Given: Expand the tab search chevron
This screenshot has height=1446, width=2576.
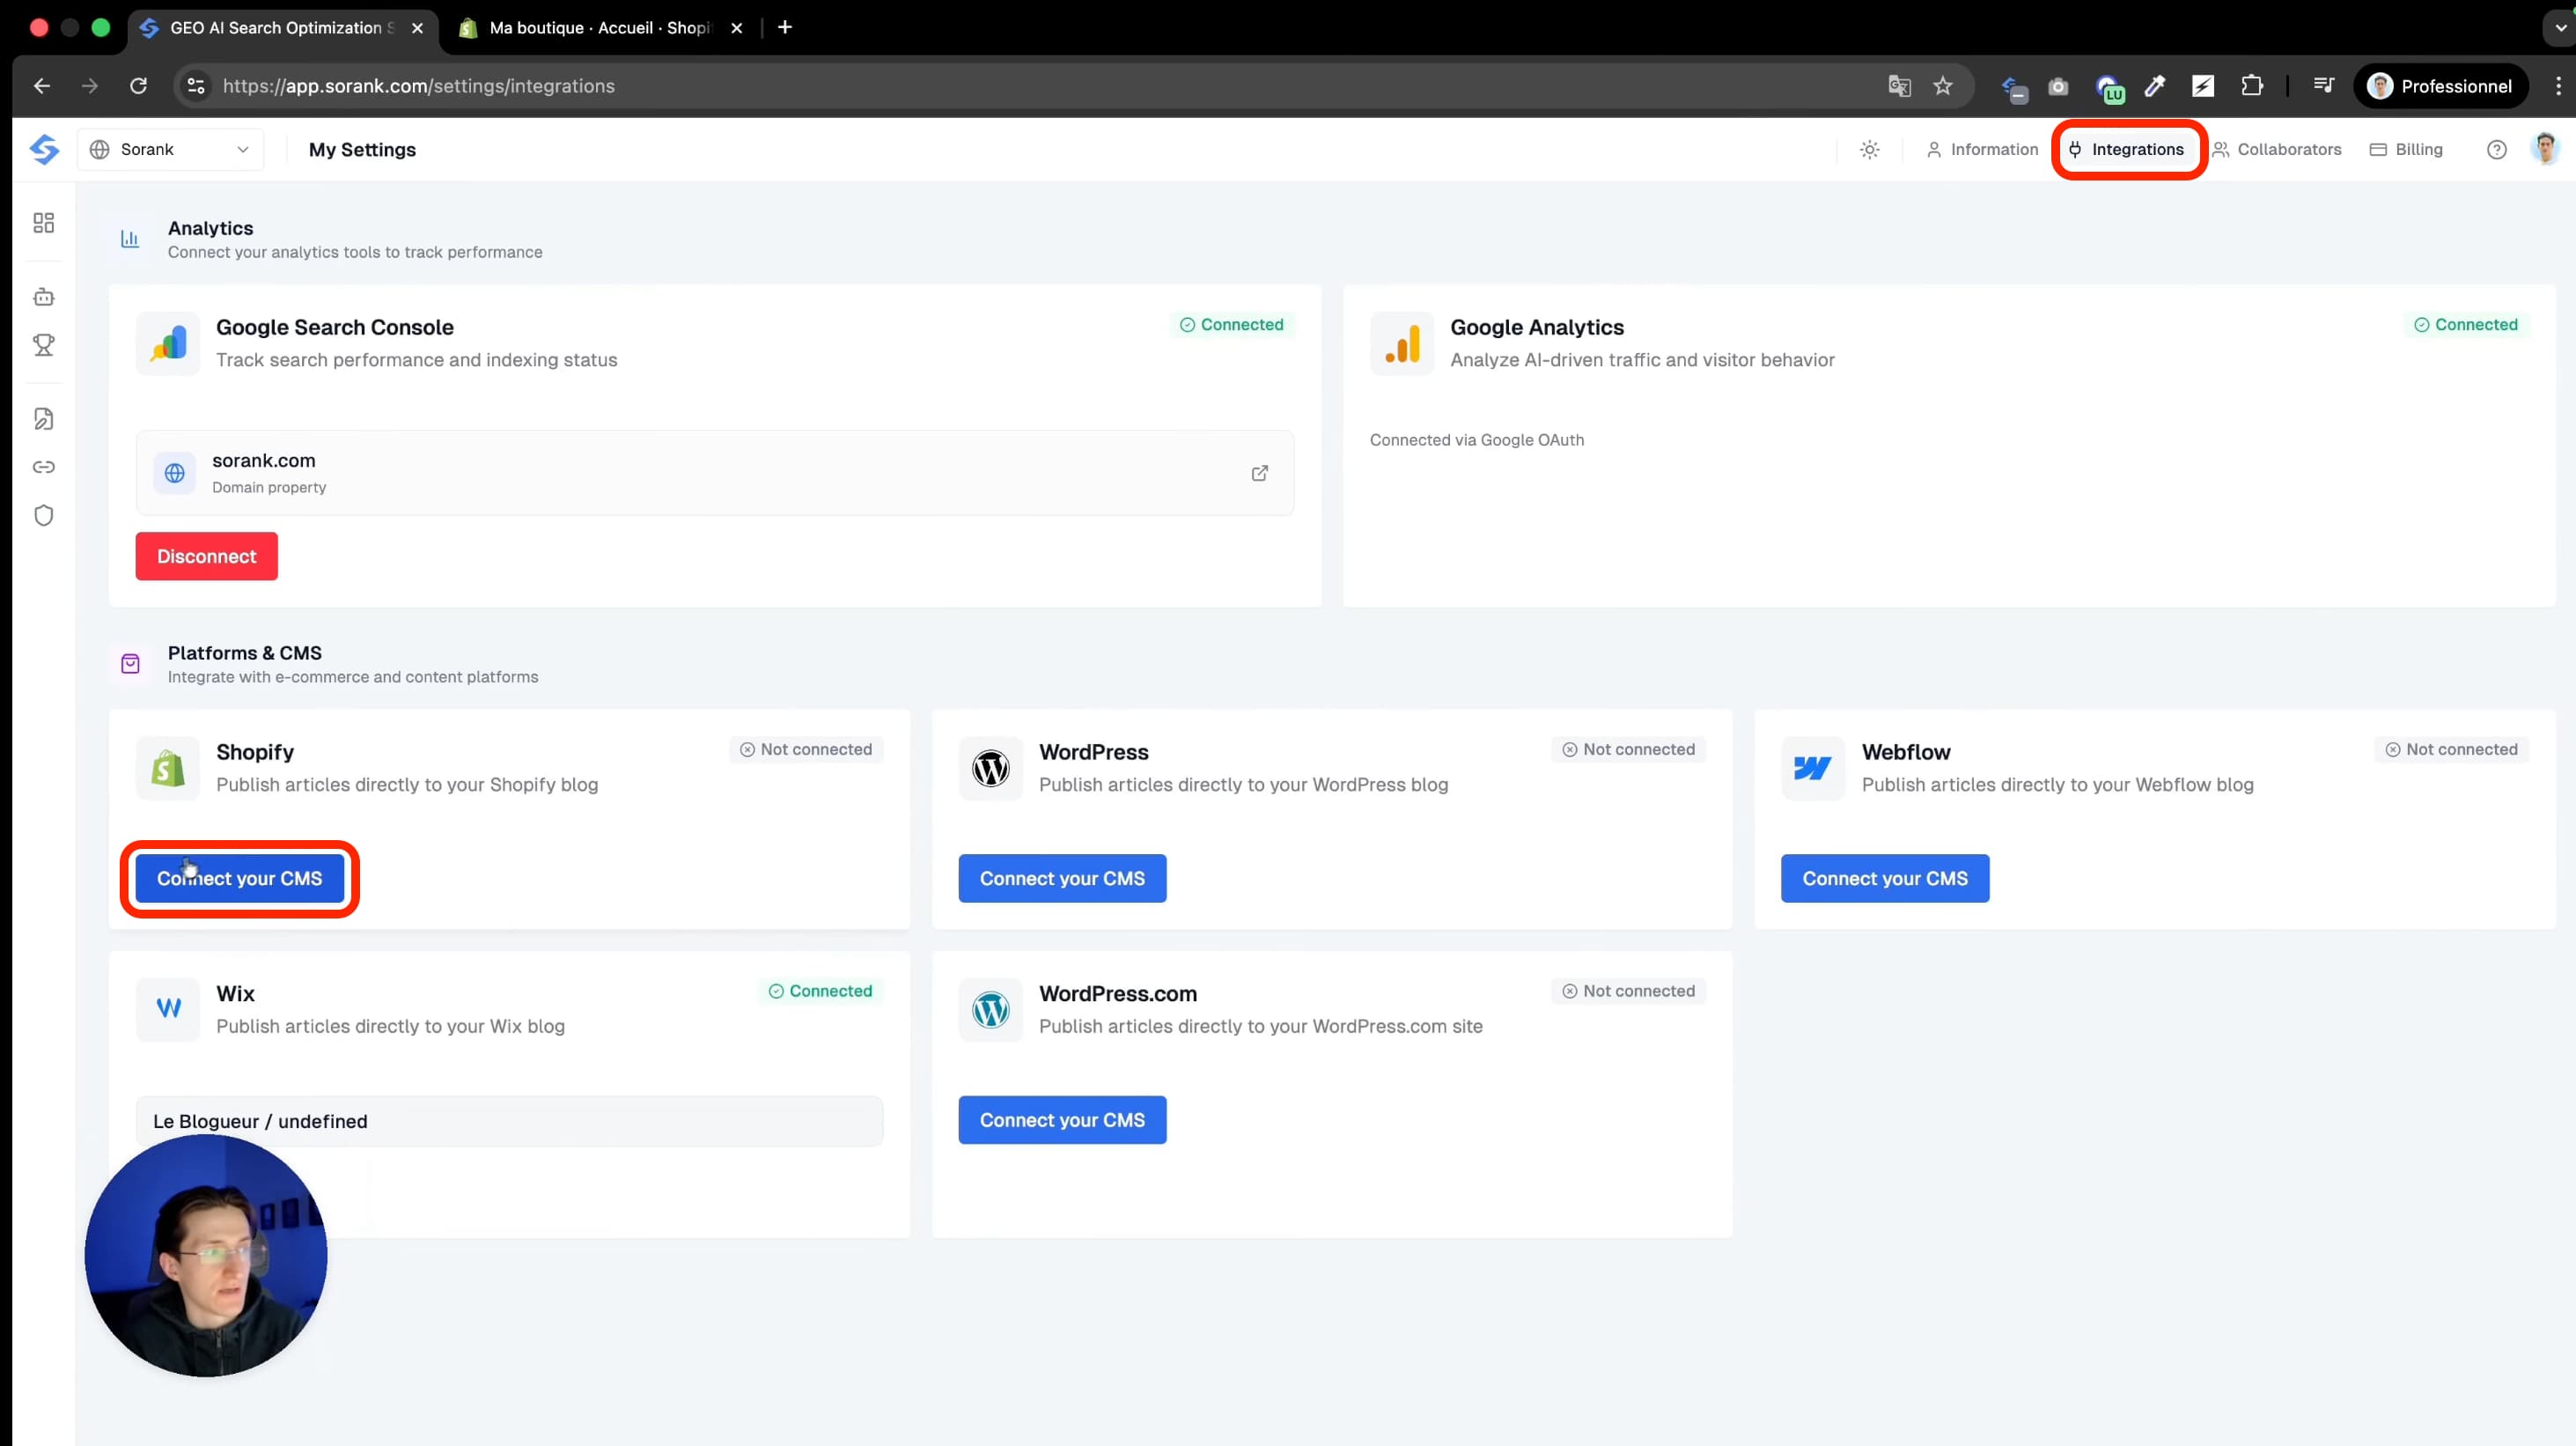Looking at the screenshot, I should 2558,27.
